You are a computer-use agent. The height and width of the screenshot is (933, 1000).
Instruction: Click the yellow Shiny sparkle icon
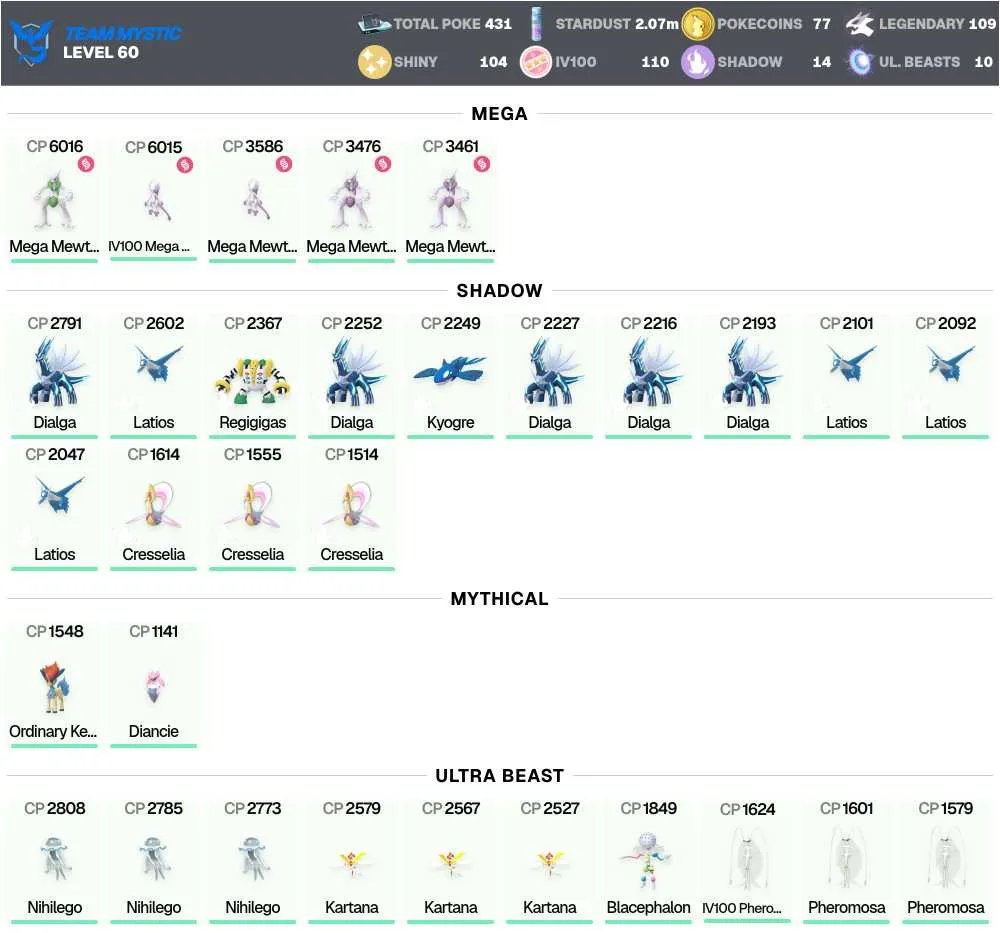(374, 62)
